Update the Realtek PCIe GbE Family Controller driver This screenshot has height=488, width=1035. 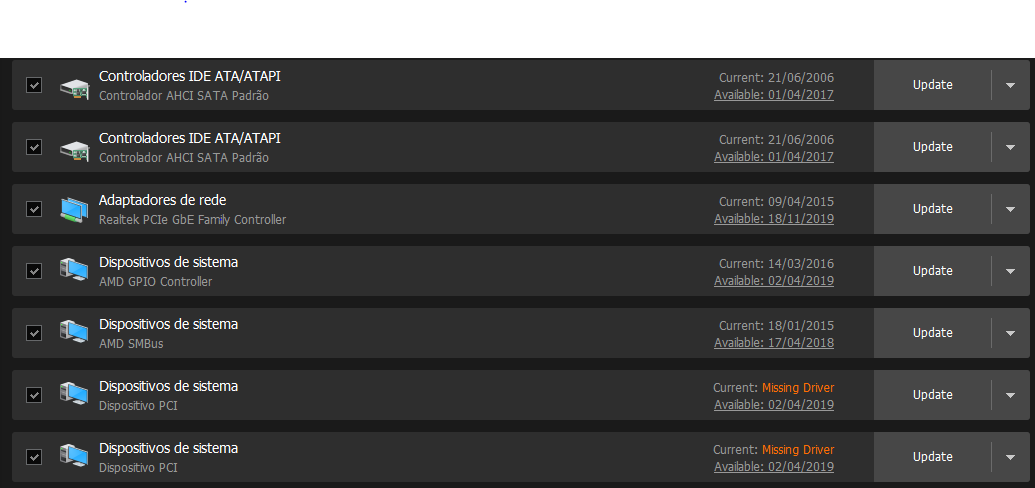(x=932, y=209)
